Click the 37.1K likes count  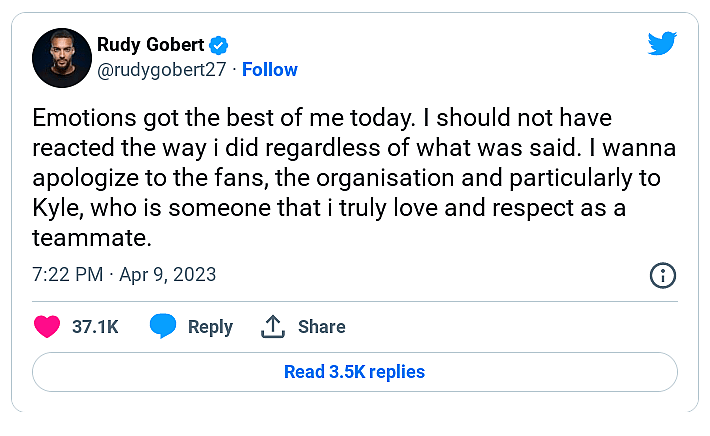[97, 327]
